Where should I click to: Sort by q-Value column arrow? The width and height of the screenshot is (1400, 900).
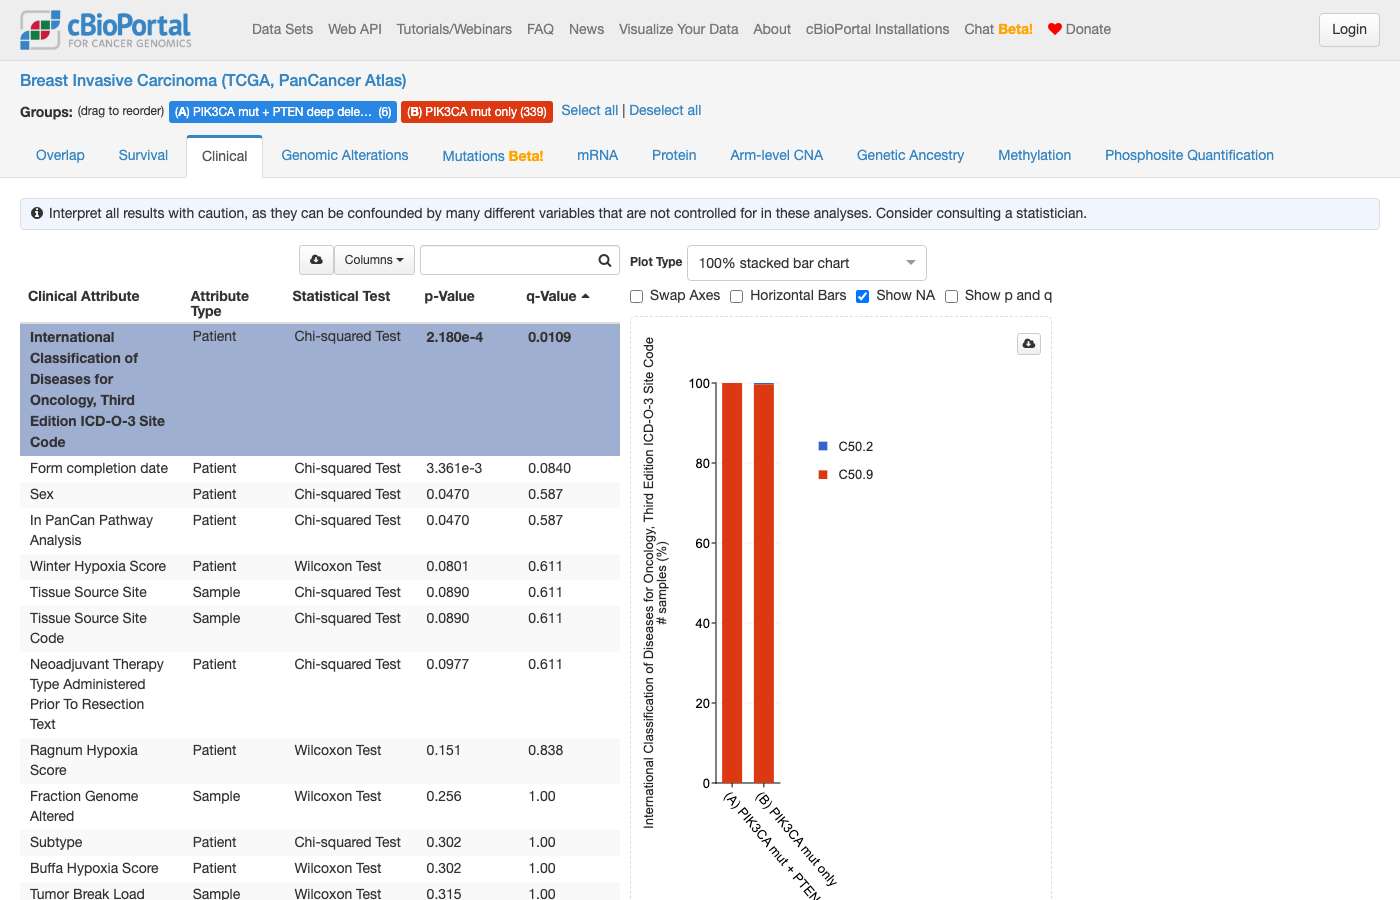pos(586,296)
